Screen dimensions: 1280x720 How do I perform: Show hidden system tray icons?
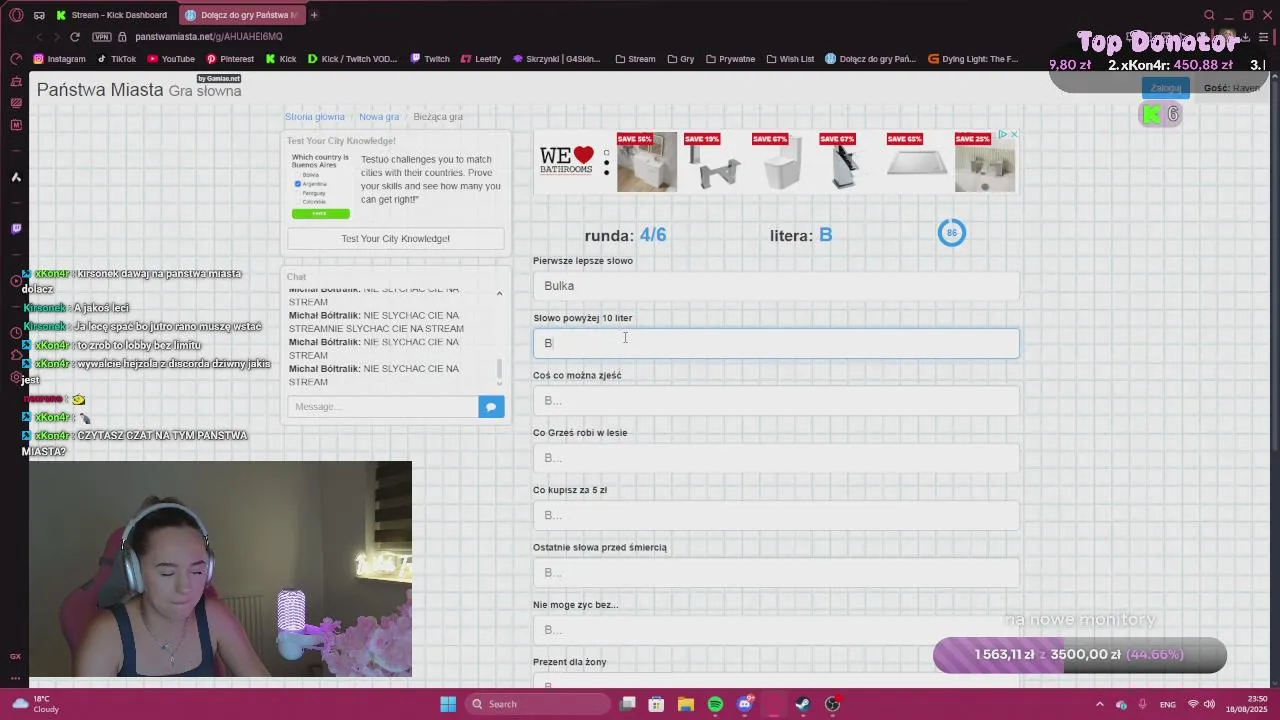coord(1100,704)
